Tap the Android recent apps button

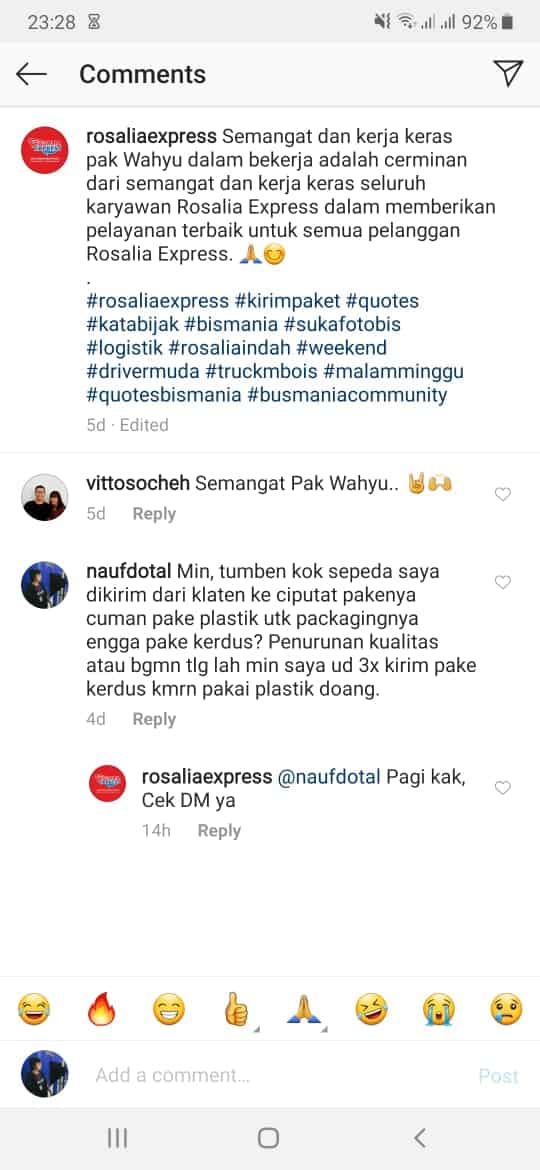tap(118, 1138)
